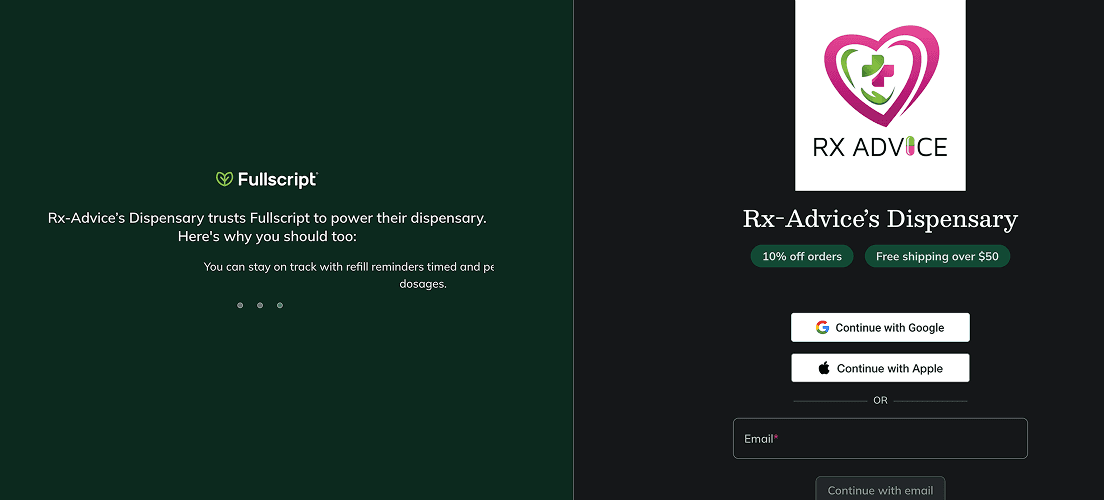Screen dimensions: 1104x500
Task: Select the middle carousel dot
Action: 260,305
